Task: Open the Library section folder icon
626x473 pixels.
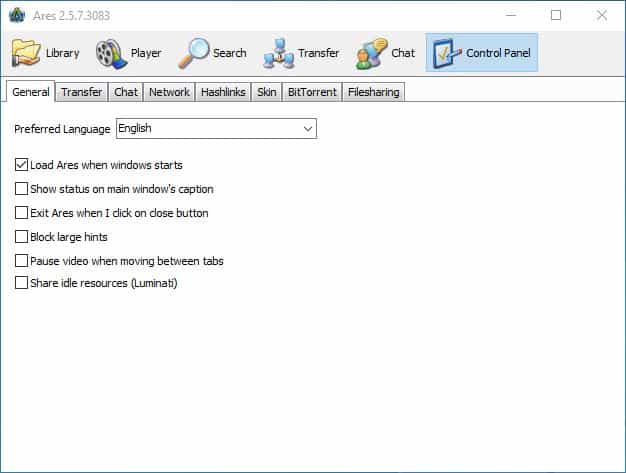Action: click(x=26, y=53)
